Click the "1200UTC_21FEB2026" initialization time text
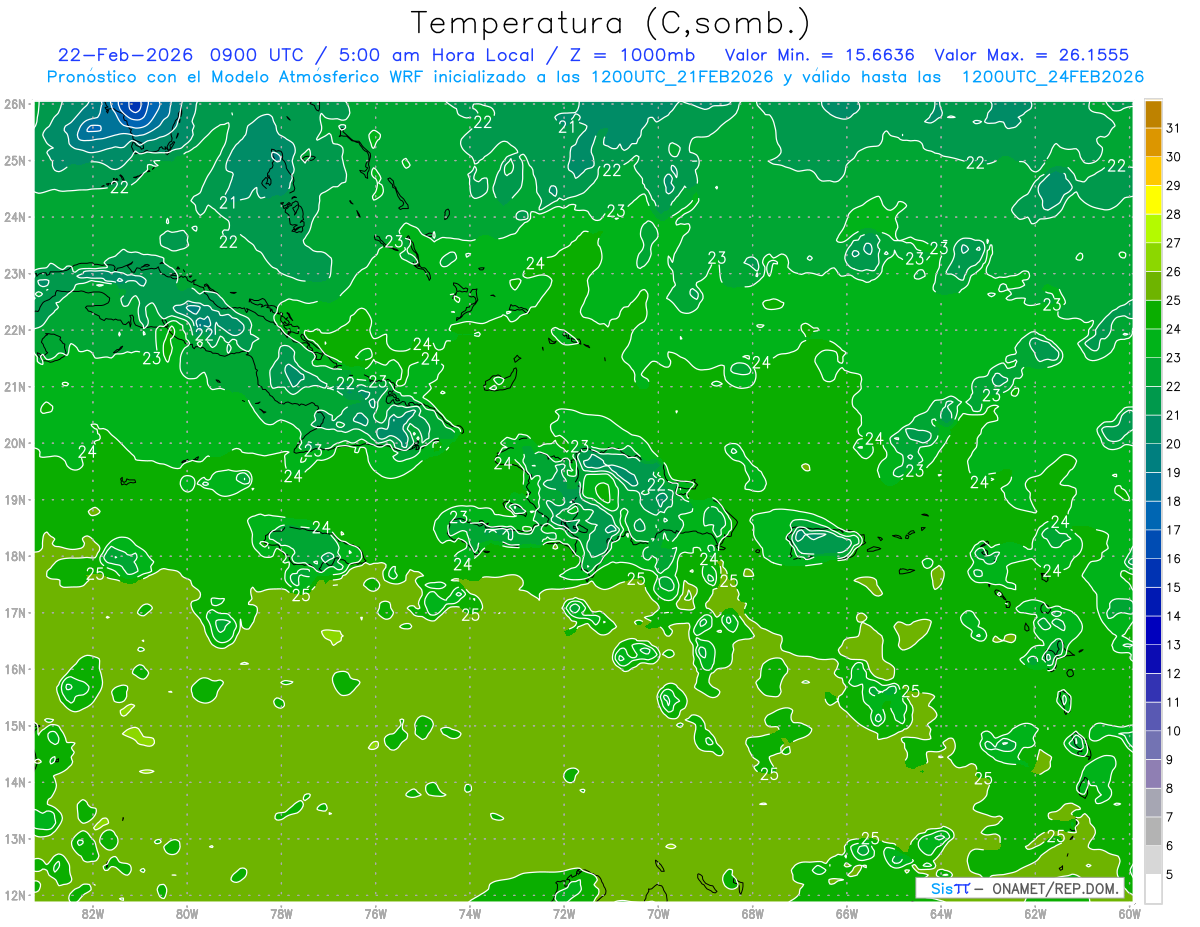Viewport: 1200px width, 927px height. pos(682,77)
